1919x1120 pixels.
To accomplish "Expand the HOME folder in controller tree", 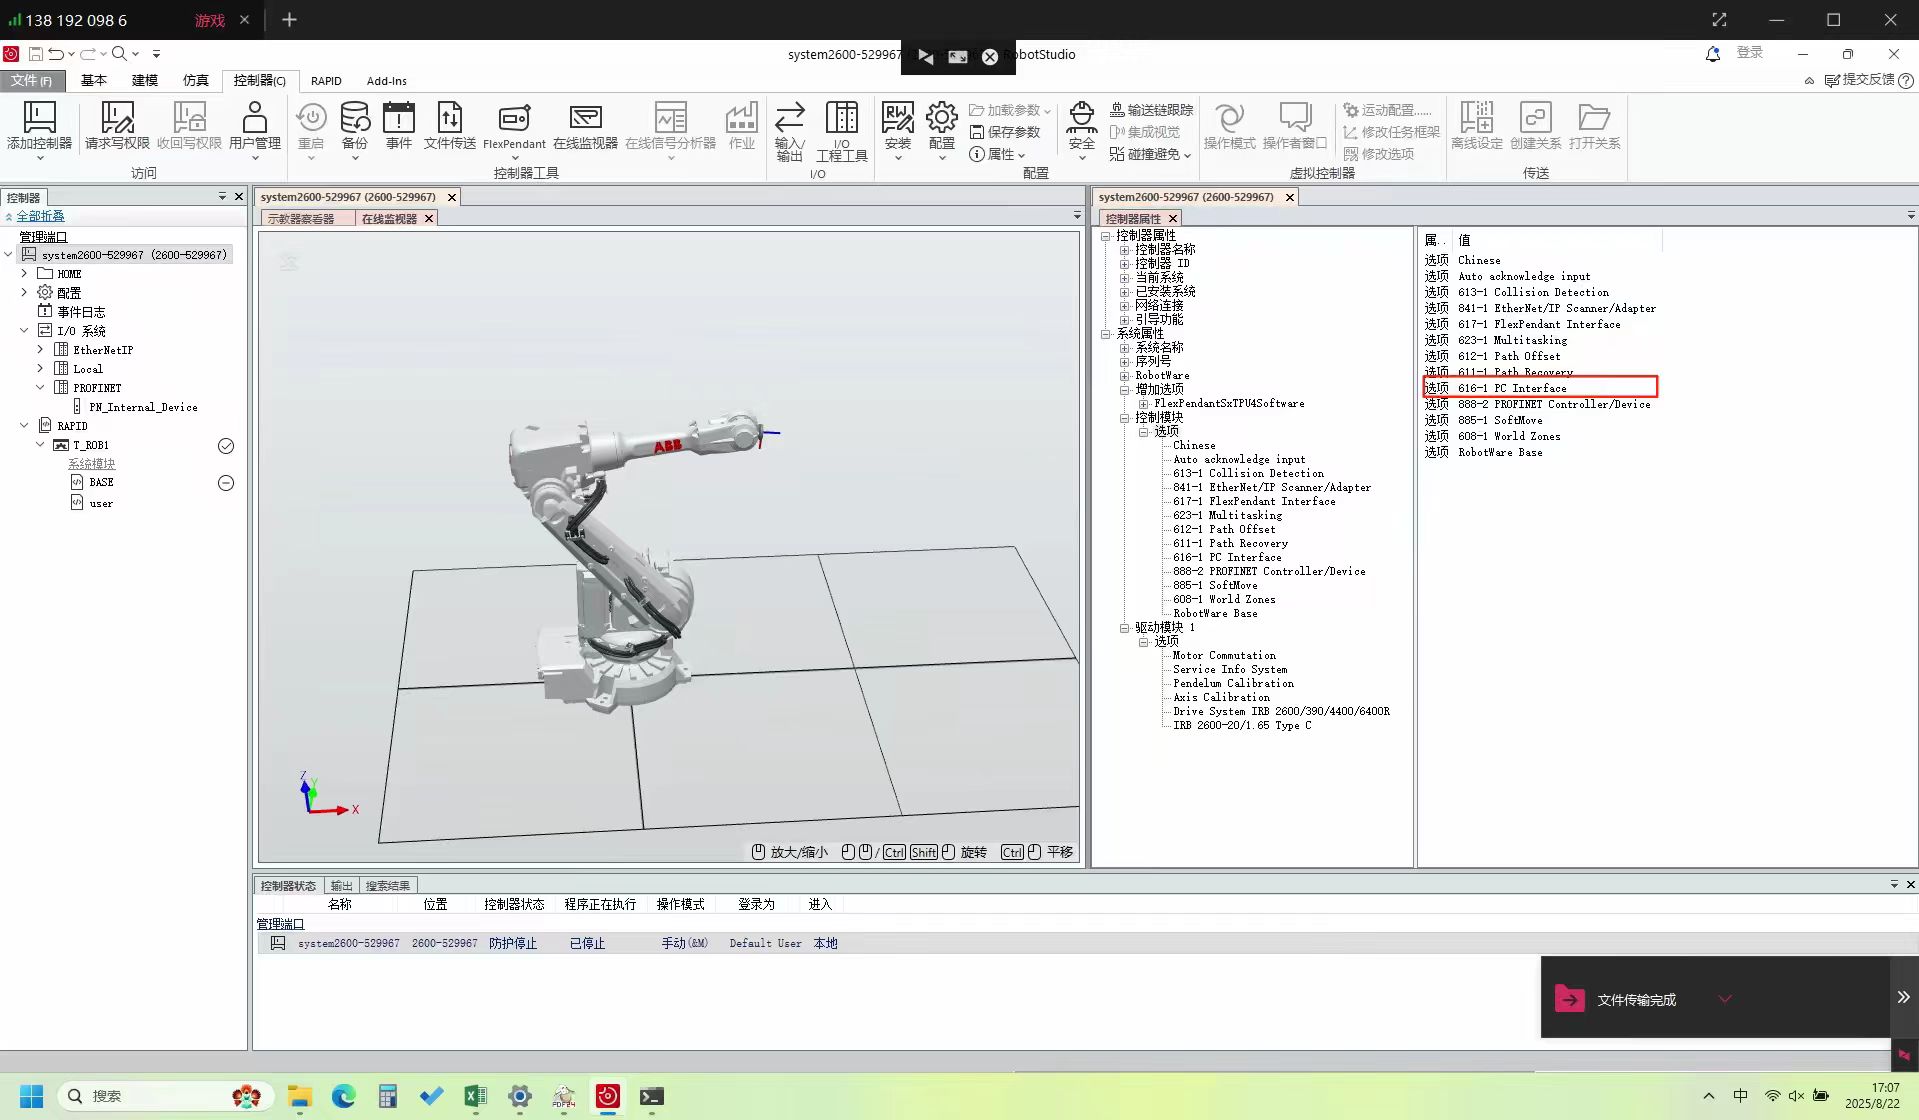I will (24, 273).
